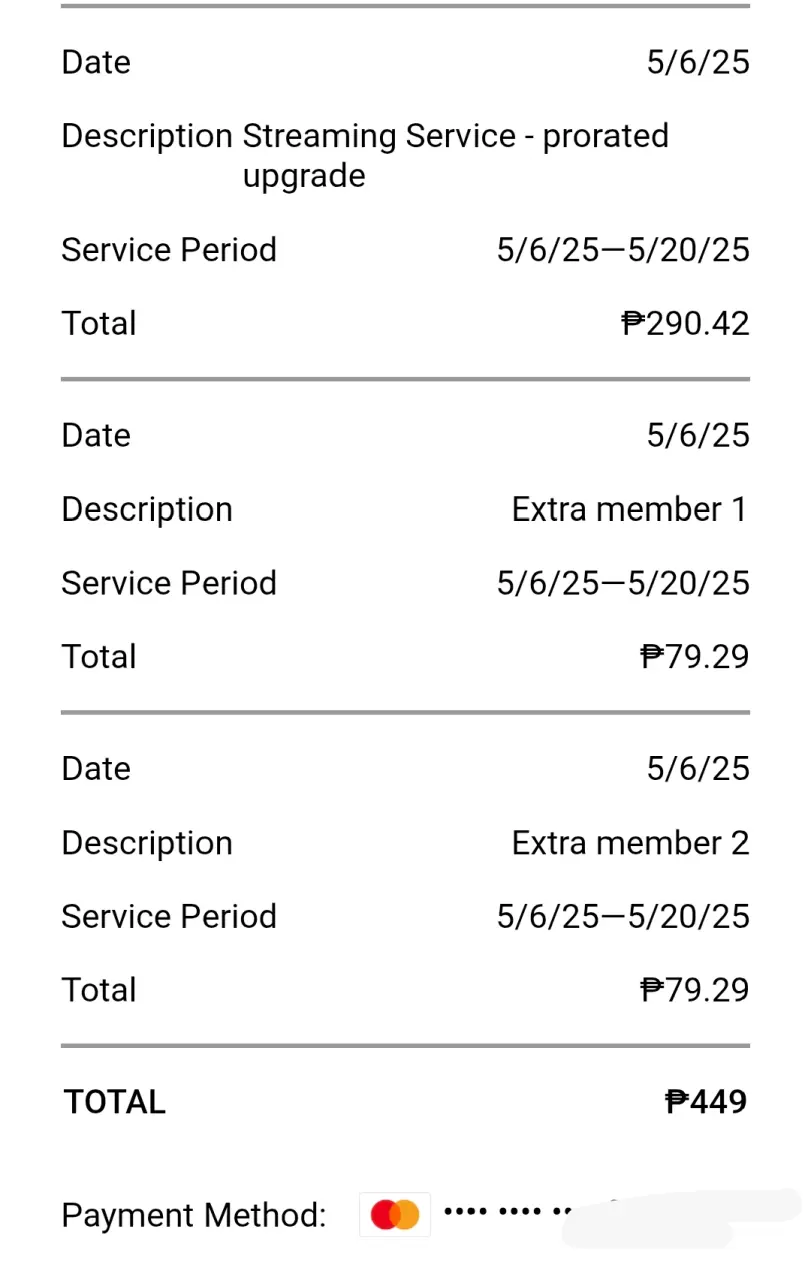This screenshot has width=811, height=1280.
Task: Click the Service Period label under Extra member 2
Action: (x=169, y=916)
